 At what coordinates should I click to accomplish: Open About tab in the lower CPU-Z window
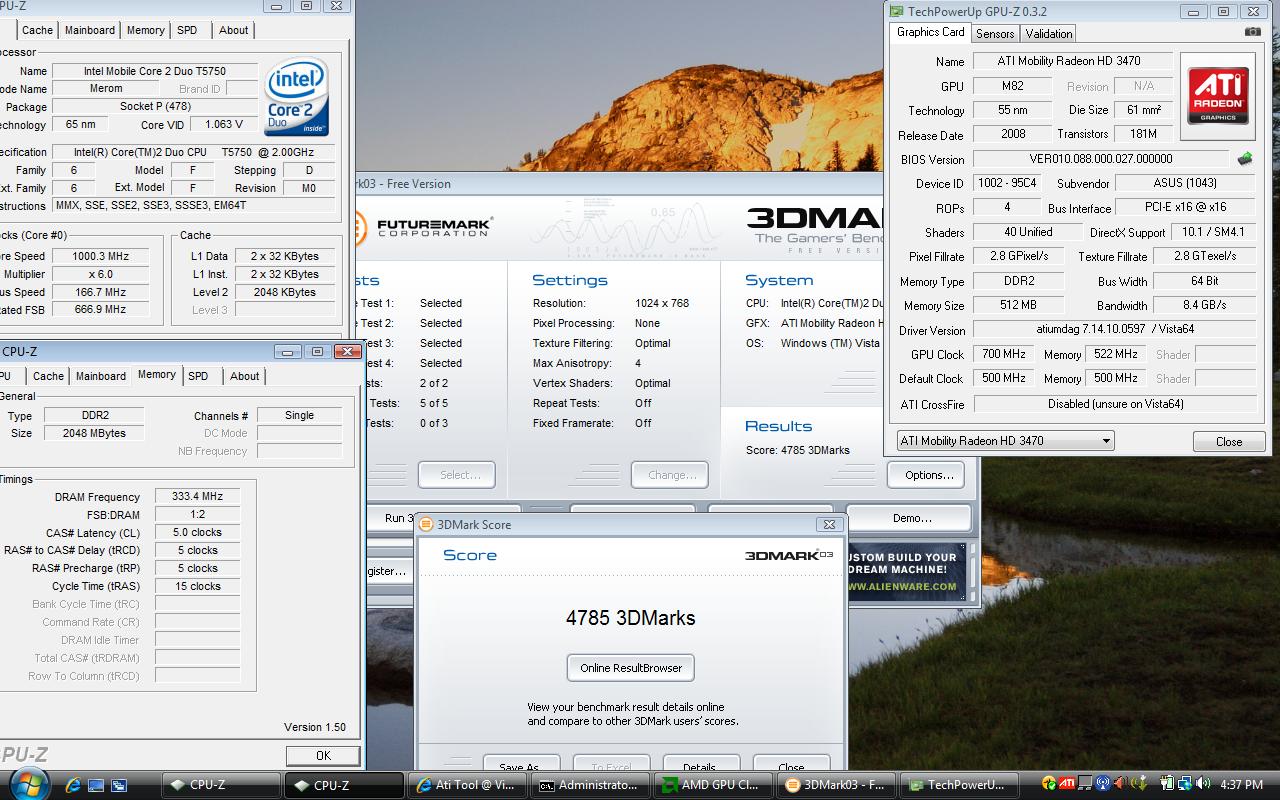tap(245, 376)
